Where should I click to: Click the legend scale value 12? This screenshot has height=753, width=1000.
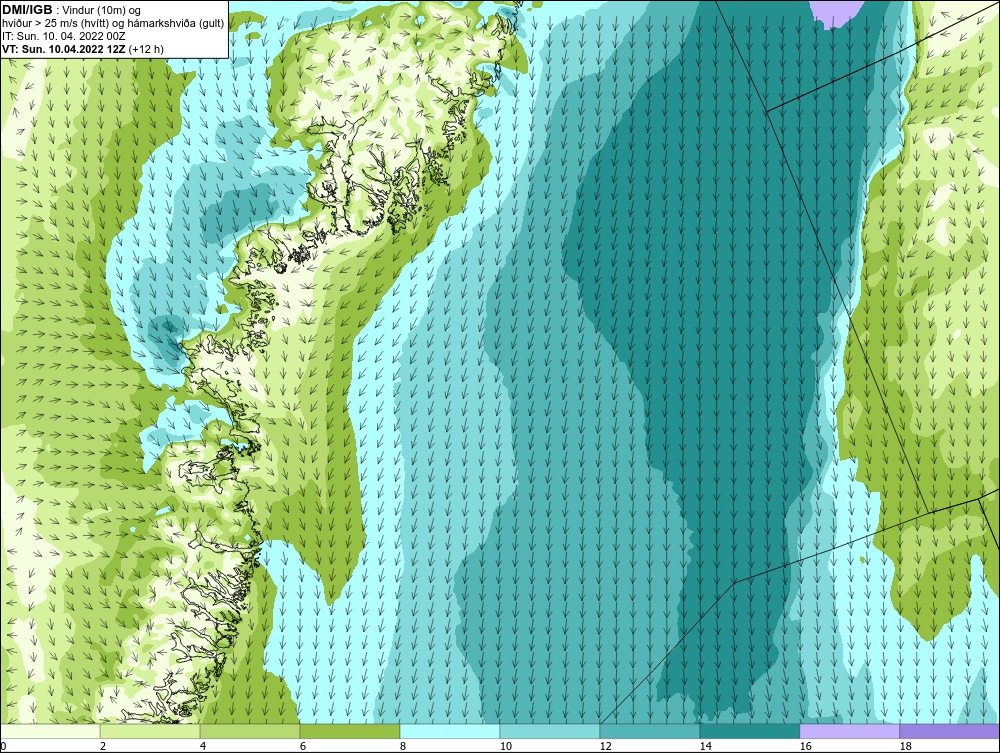pos(605,746)
